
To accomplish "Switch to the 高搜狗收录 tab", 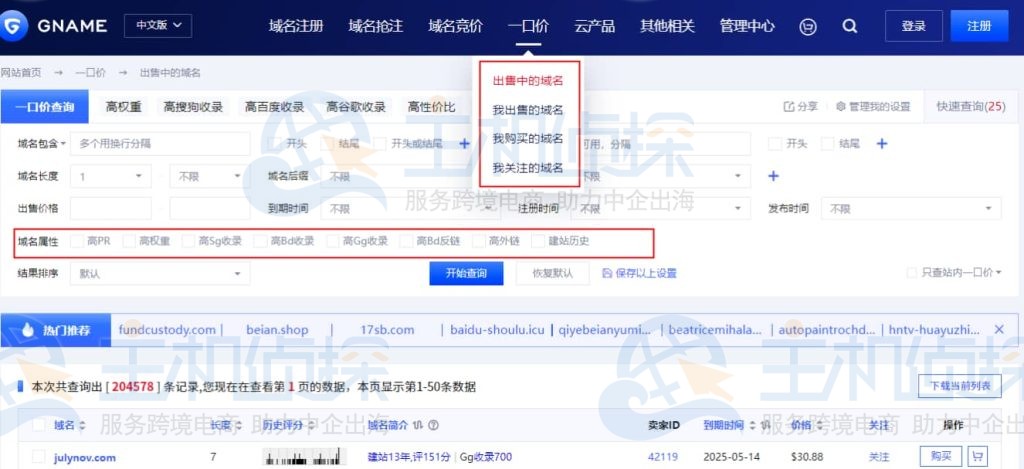I will (x=193, y=107).
